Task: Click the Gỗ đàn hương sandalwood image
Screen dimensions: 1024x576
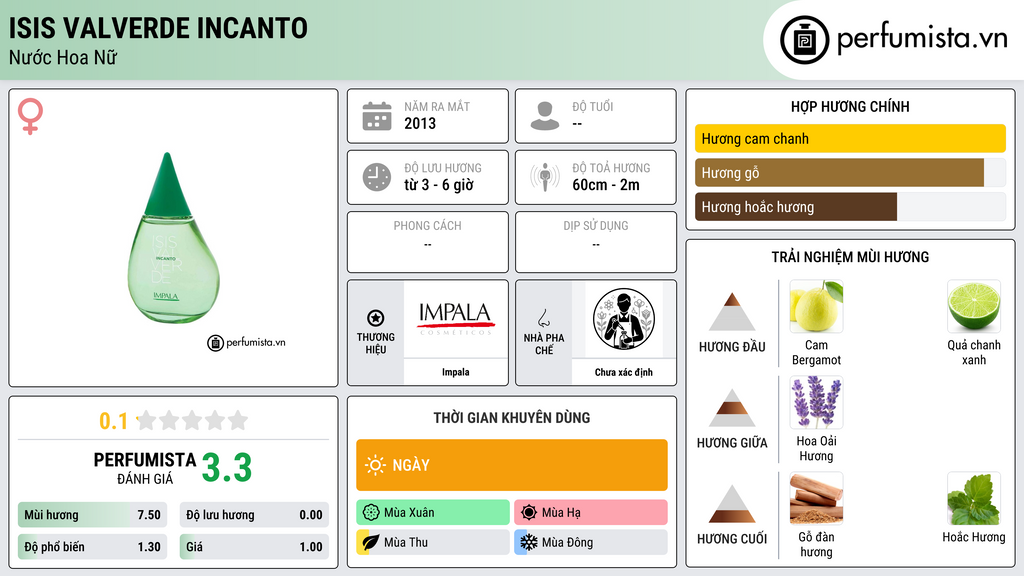Action: [x=816, y=499]
